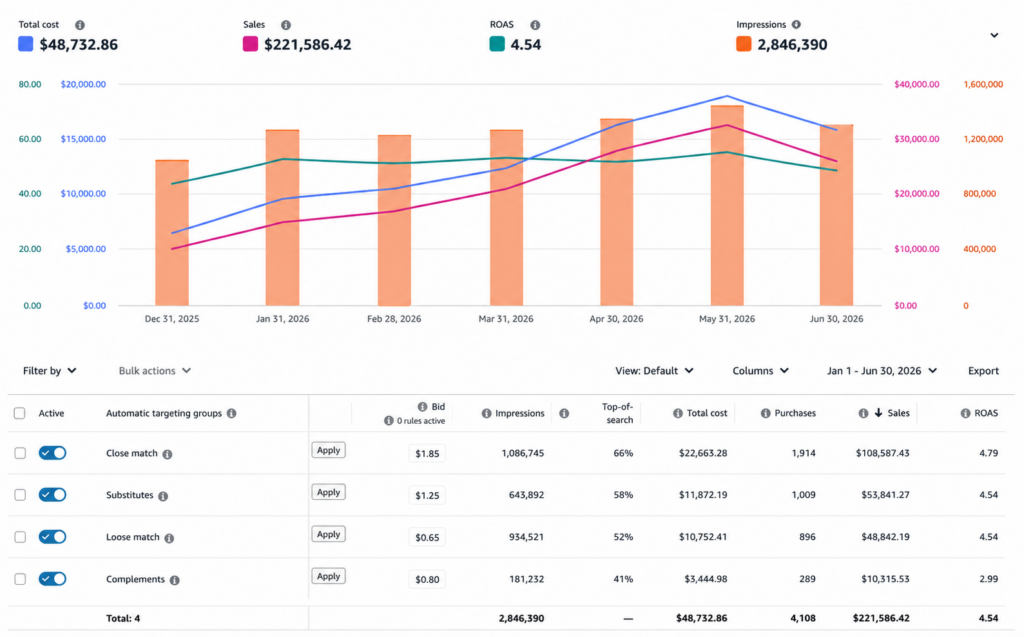Click the Dec 31, 2025 impressions bar

coord(172,233)
